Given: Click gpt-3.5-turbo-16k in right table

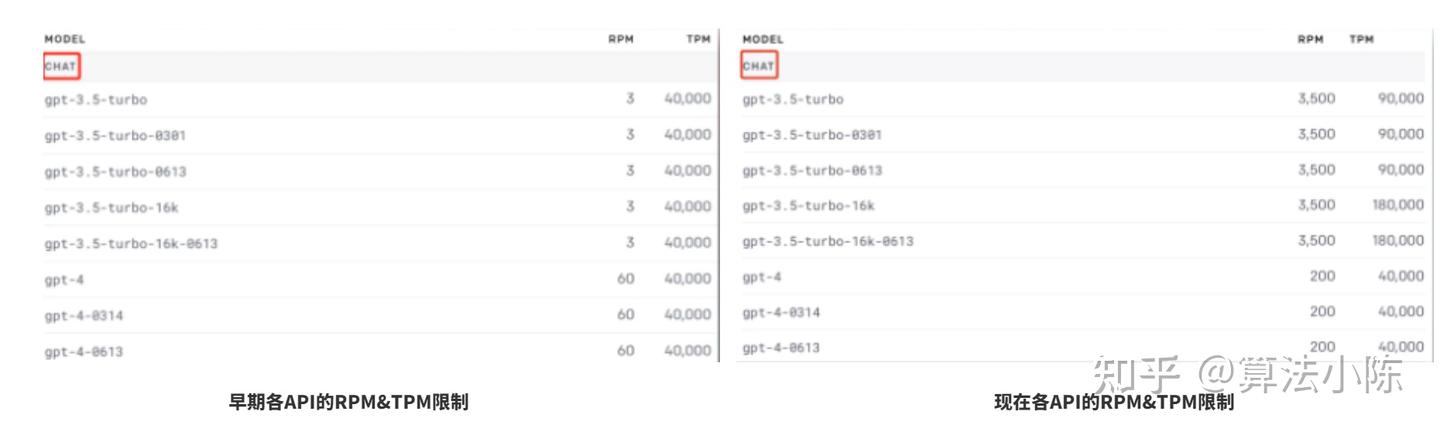Looking at the screenshot, I should 809,206.
